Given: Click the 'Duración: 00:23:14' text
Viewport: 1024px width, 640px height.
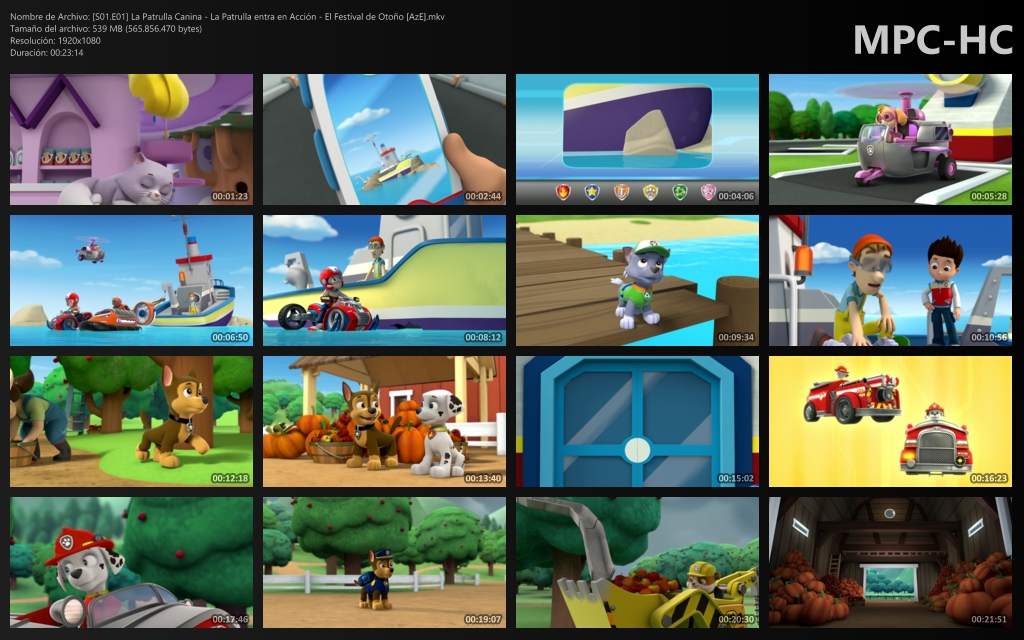Looking at the screenshot, I should (x=46, y=53).
